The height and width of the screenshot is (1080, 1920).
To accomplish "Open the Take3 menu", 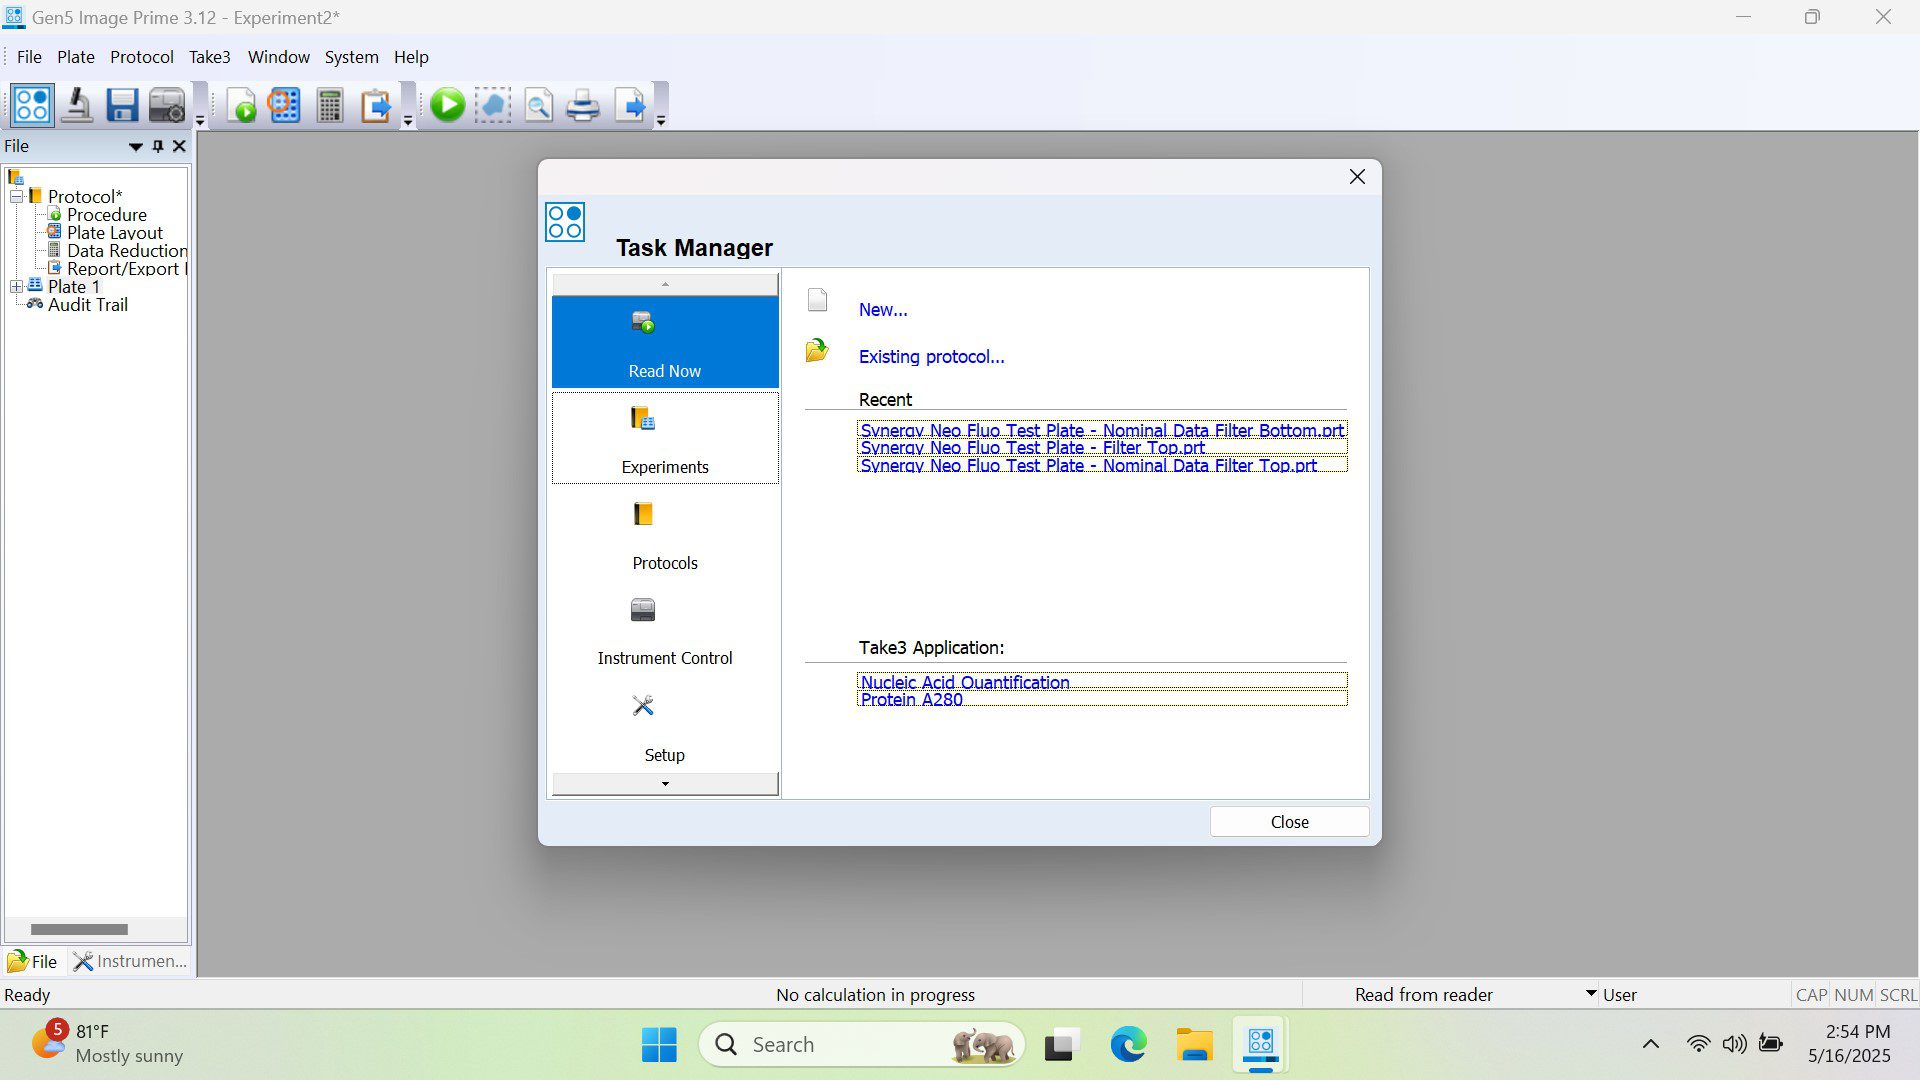I will click(x=209, y=57).
